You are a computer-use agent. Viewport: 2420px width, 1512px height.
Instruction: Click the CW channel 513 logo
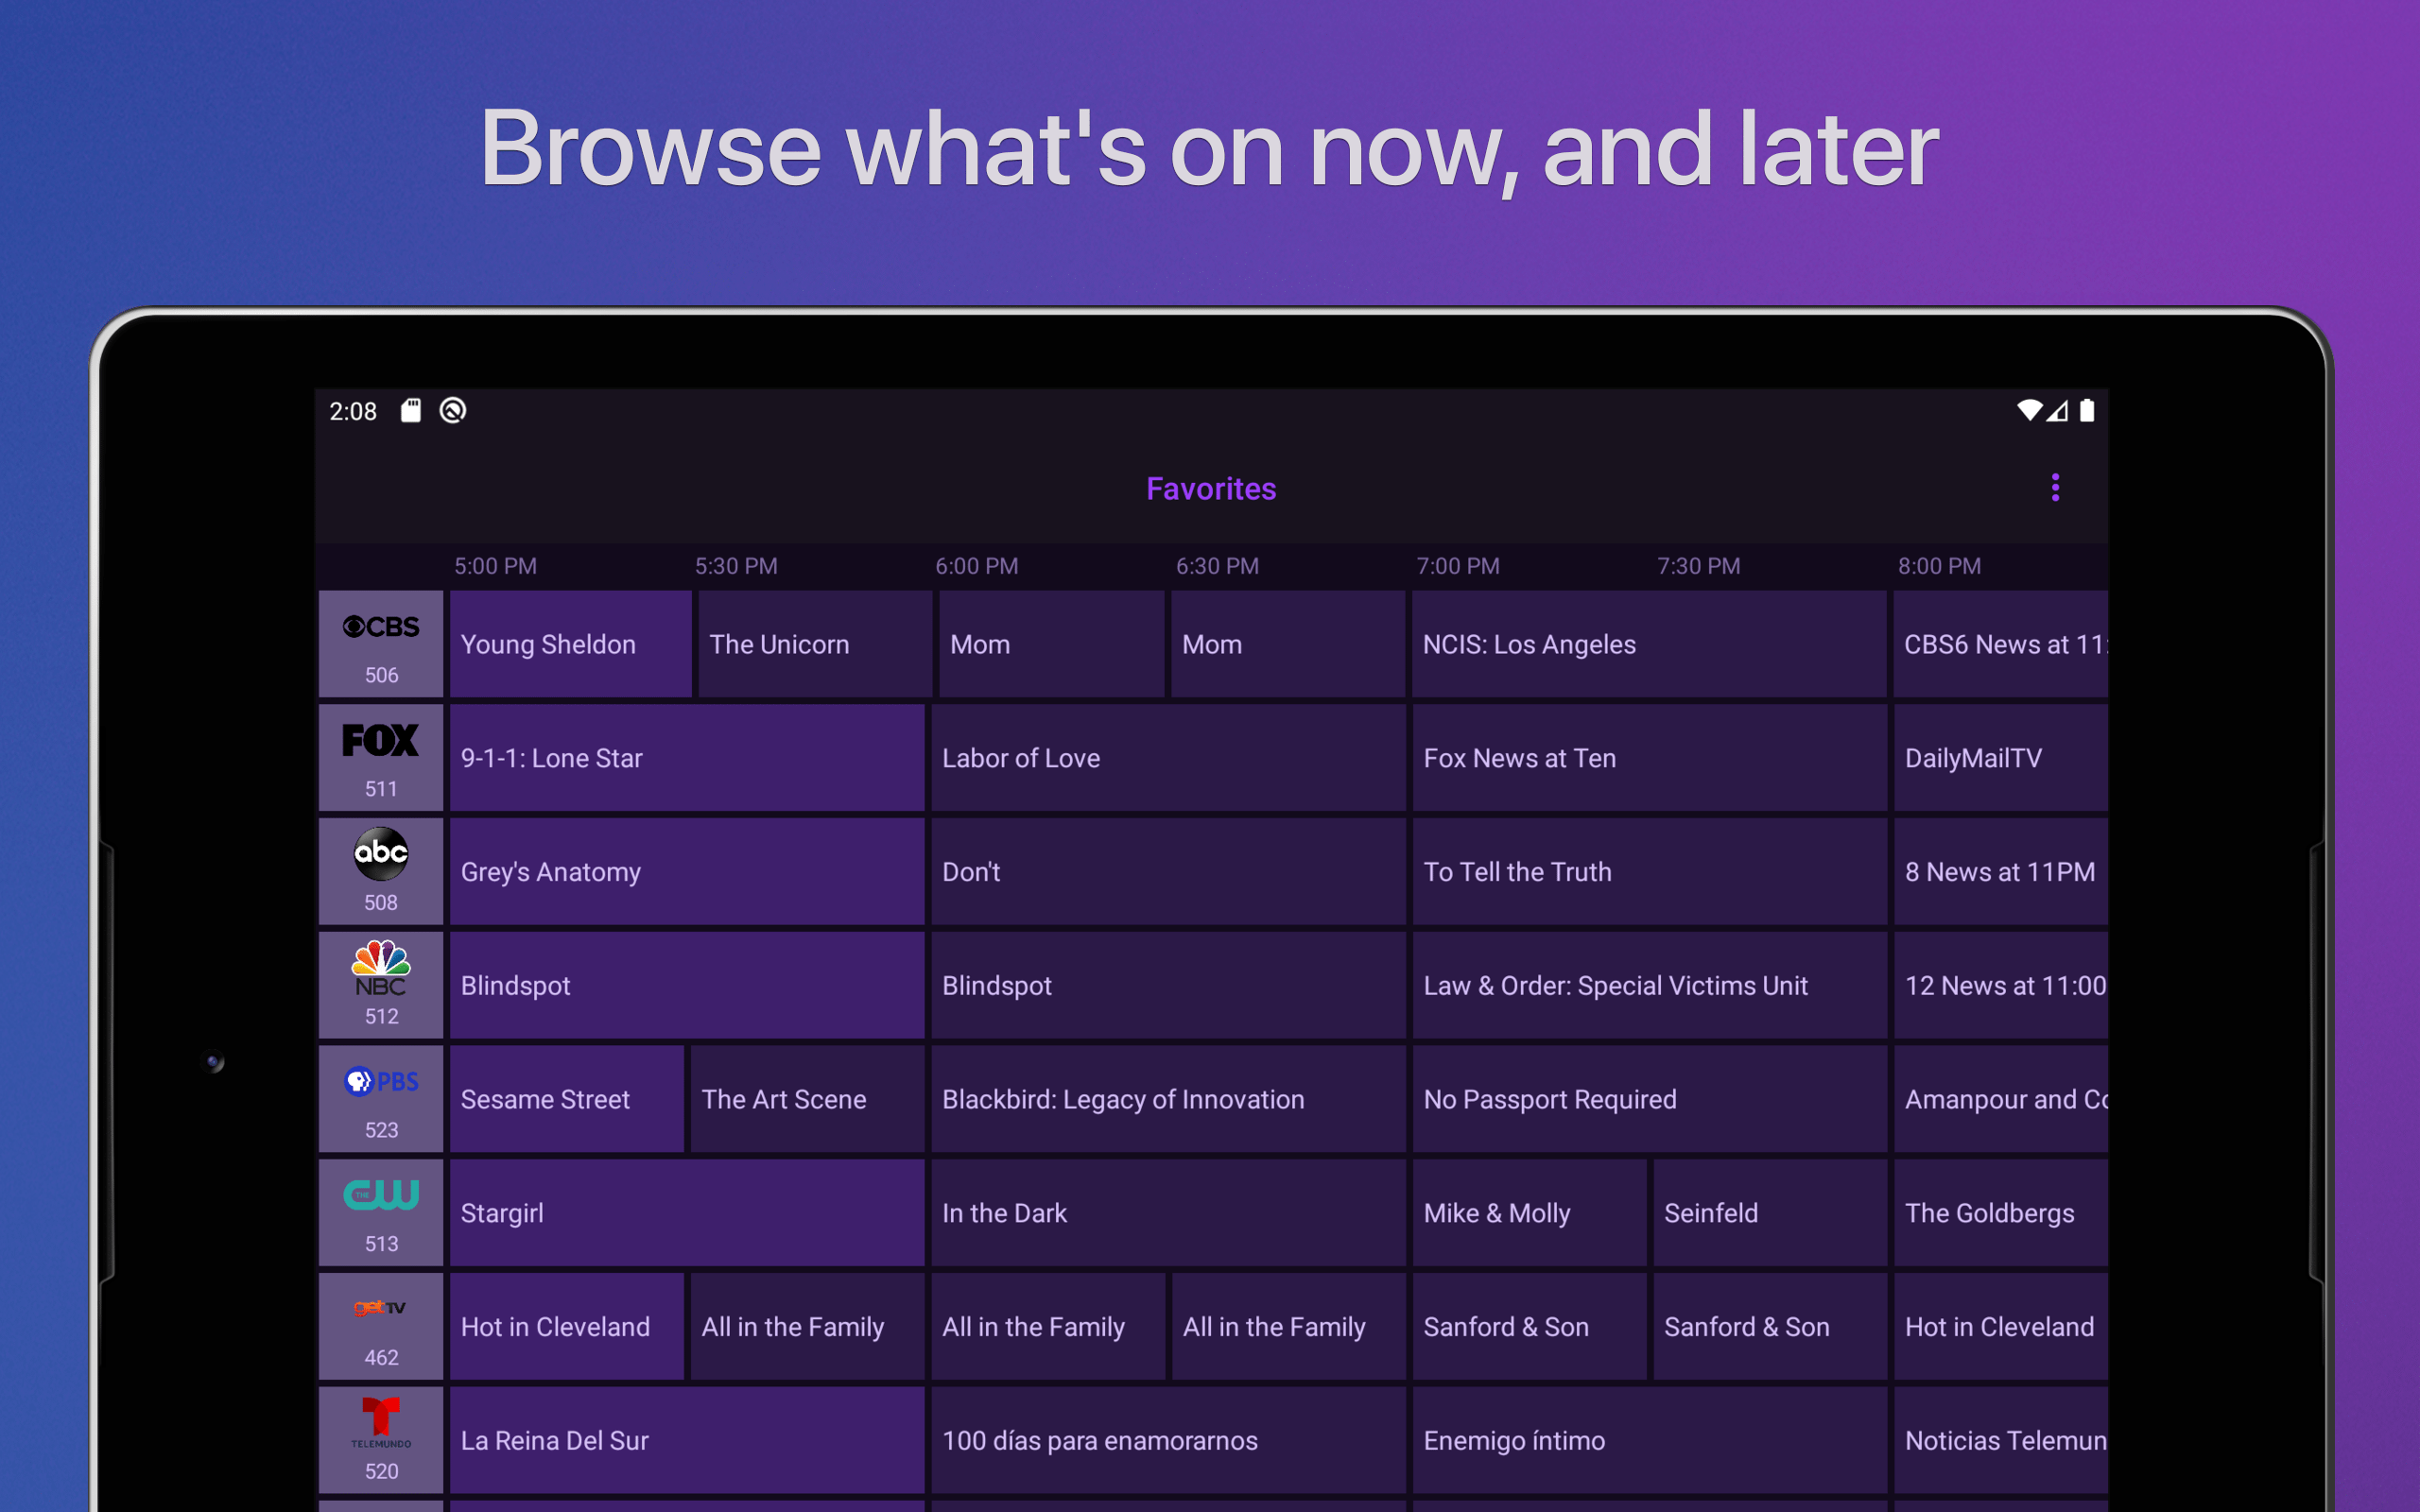coord(380,1212)
